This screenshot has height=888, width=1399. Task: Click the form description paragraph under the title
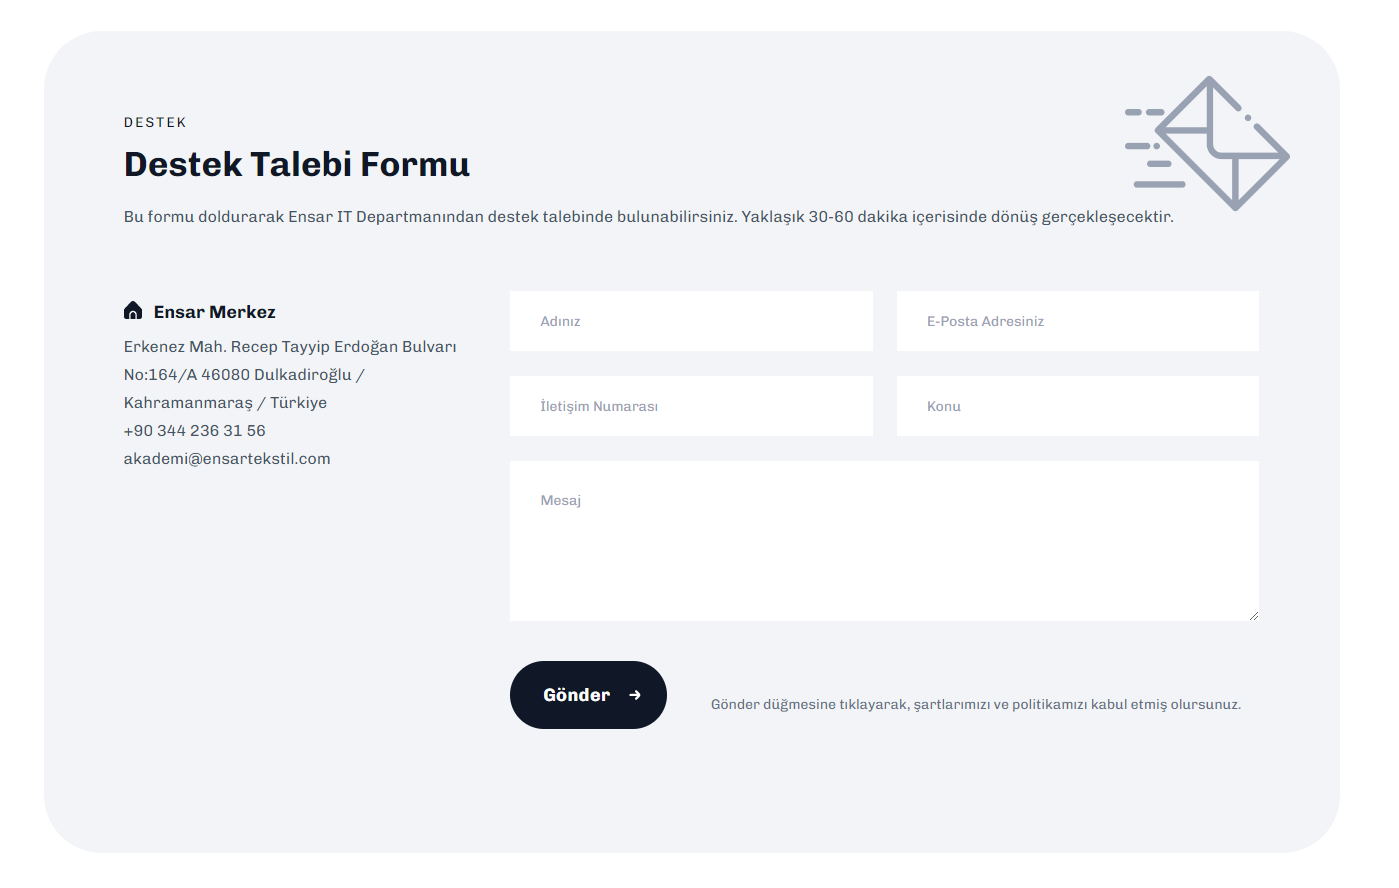pos(648,217)
